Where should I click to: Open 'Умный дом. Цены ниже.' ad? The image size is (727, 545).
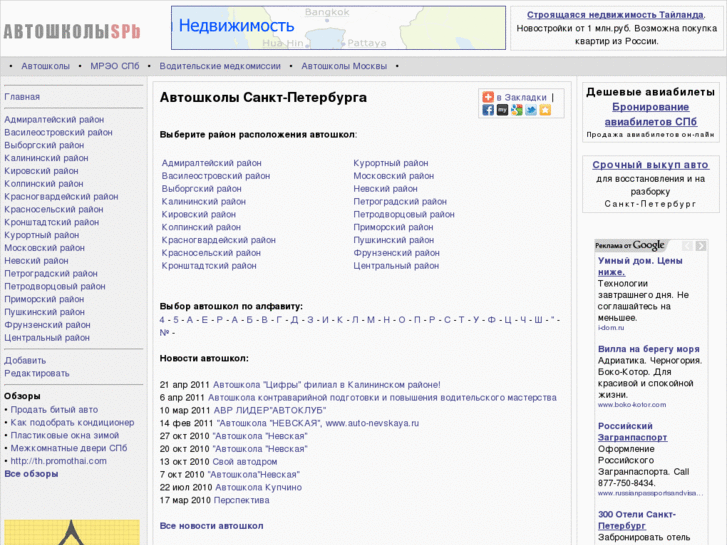click(640, 266)
